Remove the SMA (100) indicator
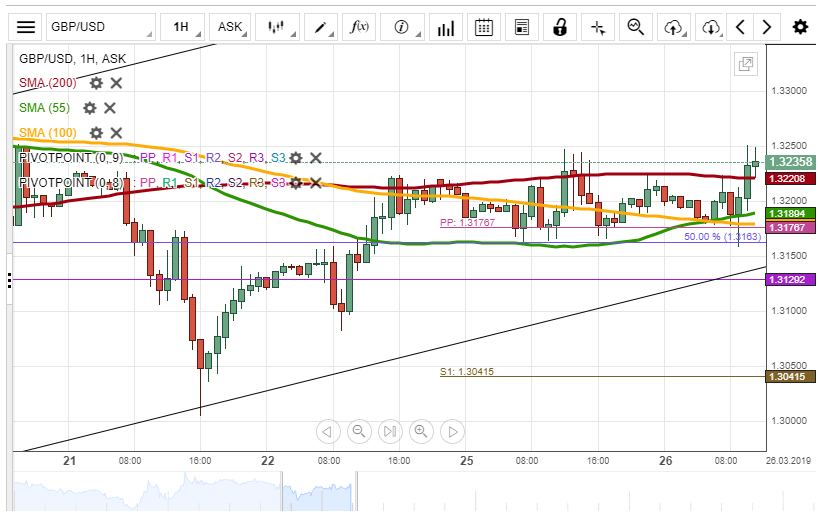 [x=116, y=133]
